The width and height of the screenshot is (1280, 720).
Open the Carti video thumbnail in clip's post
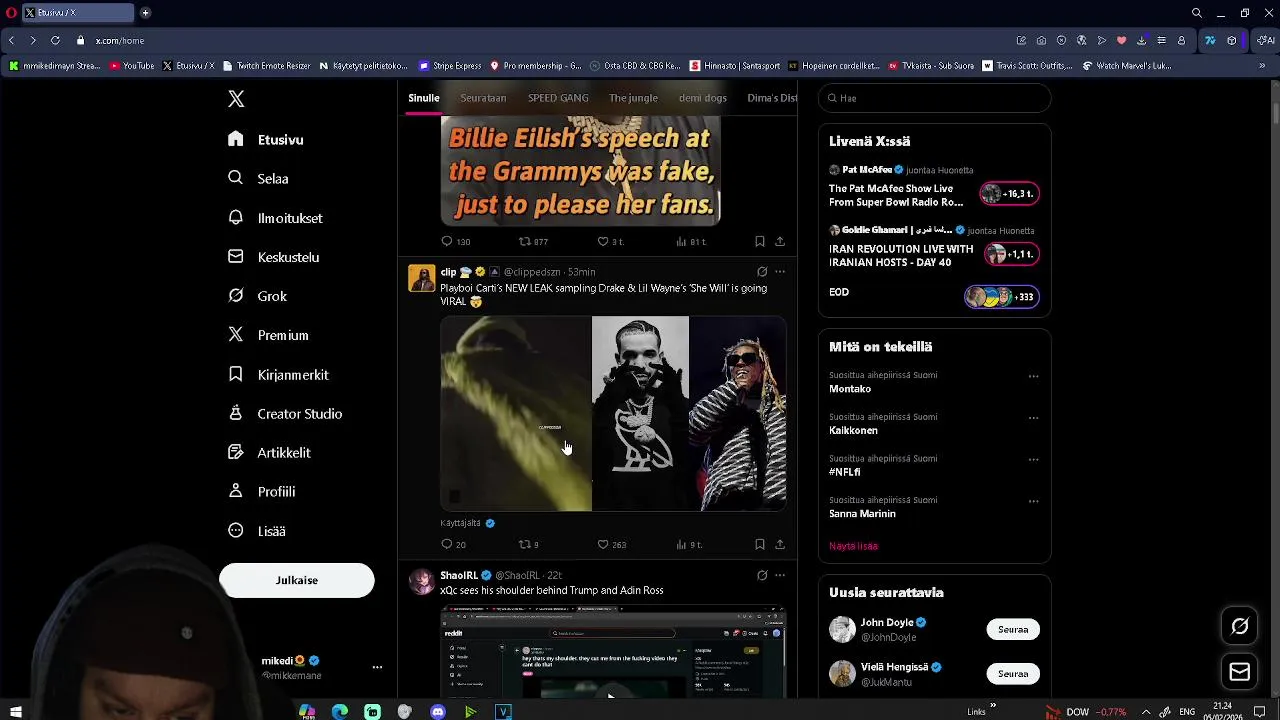pyautogui.click(x=516, y=414)
